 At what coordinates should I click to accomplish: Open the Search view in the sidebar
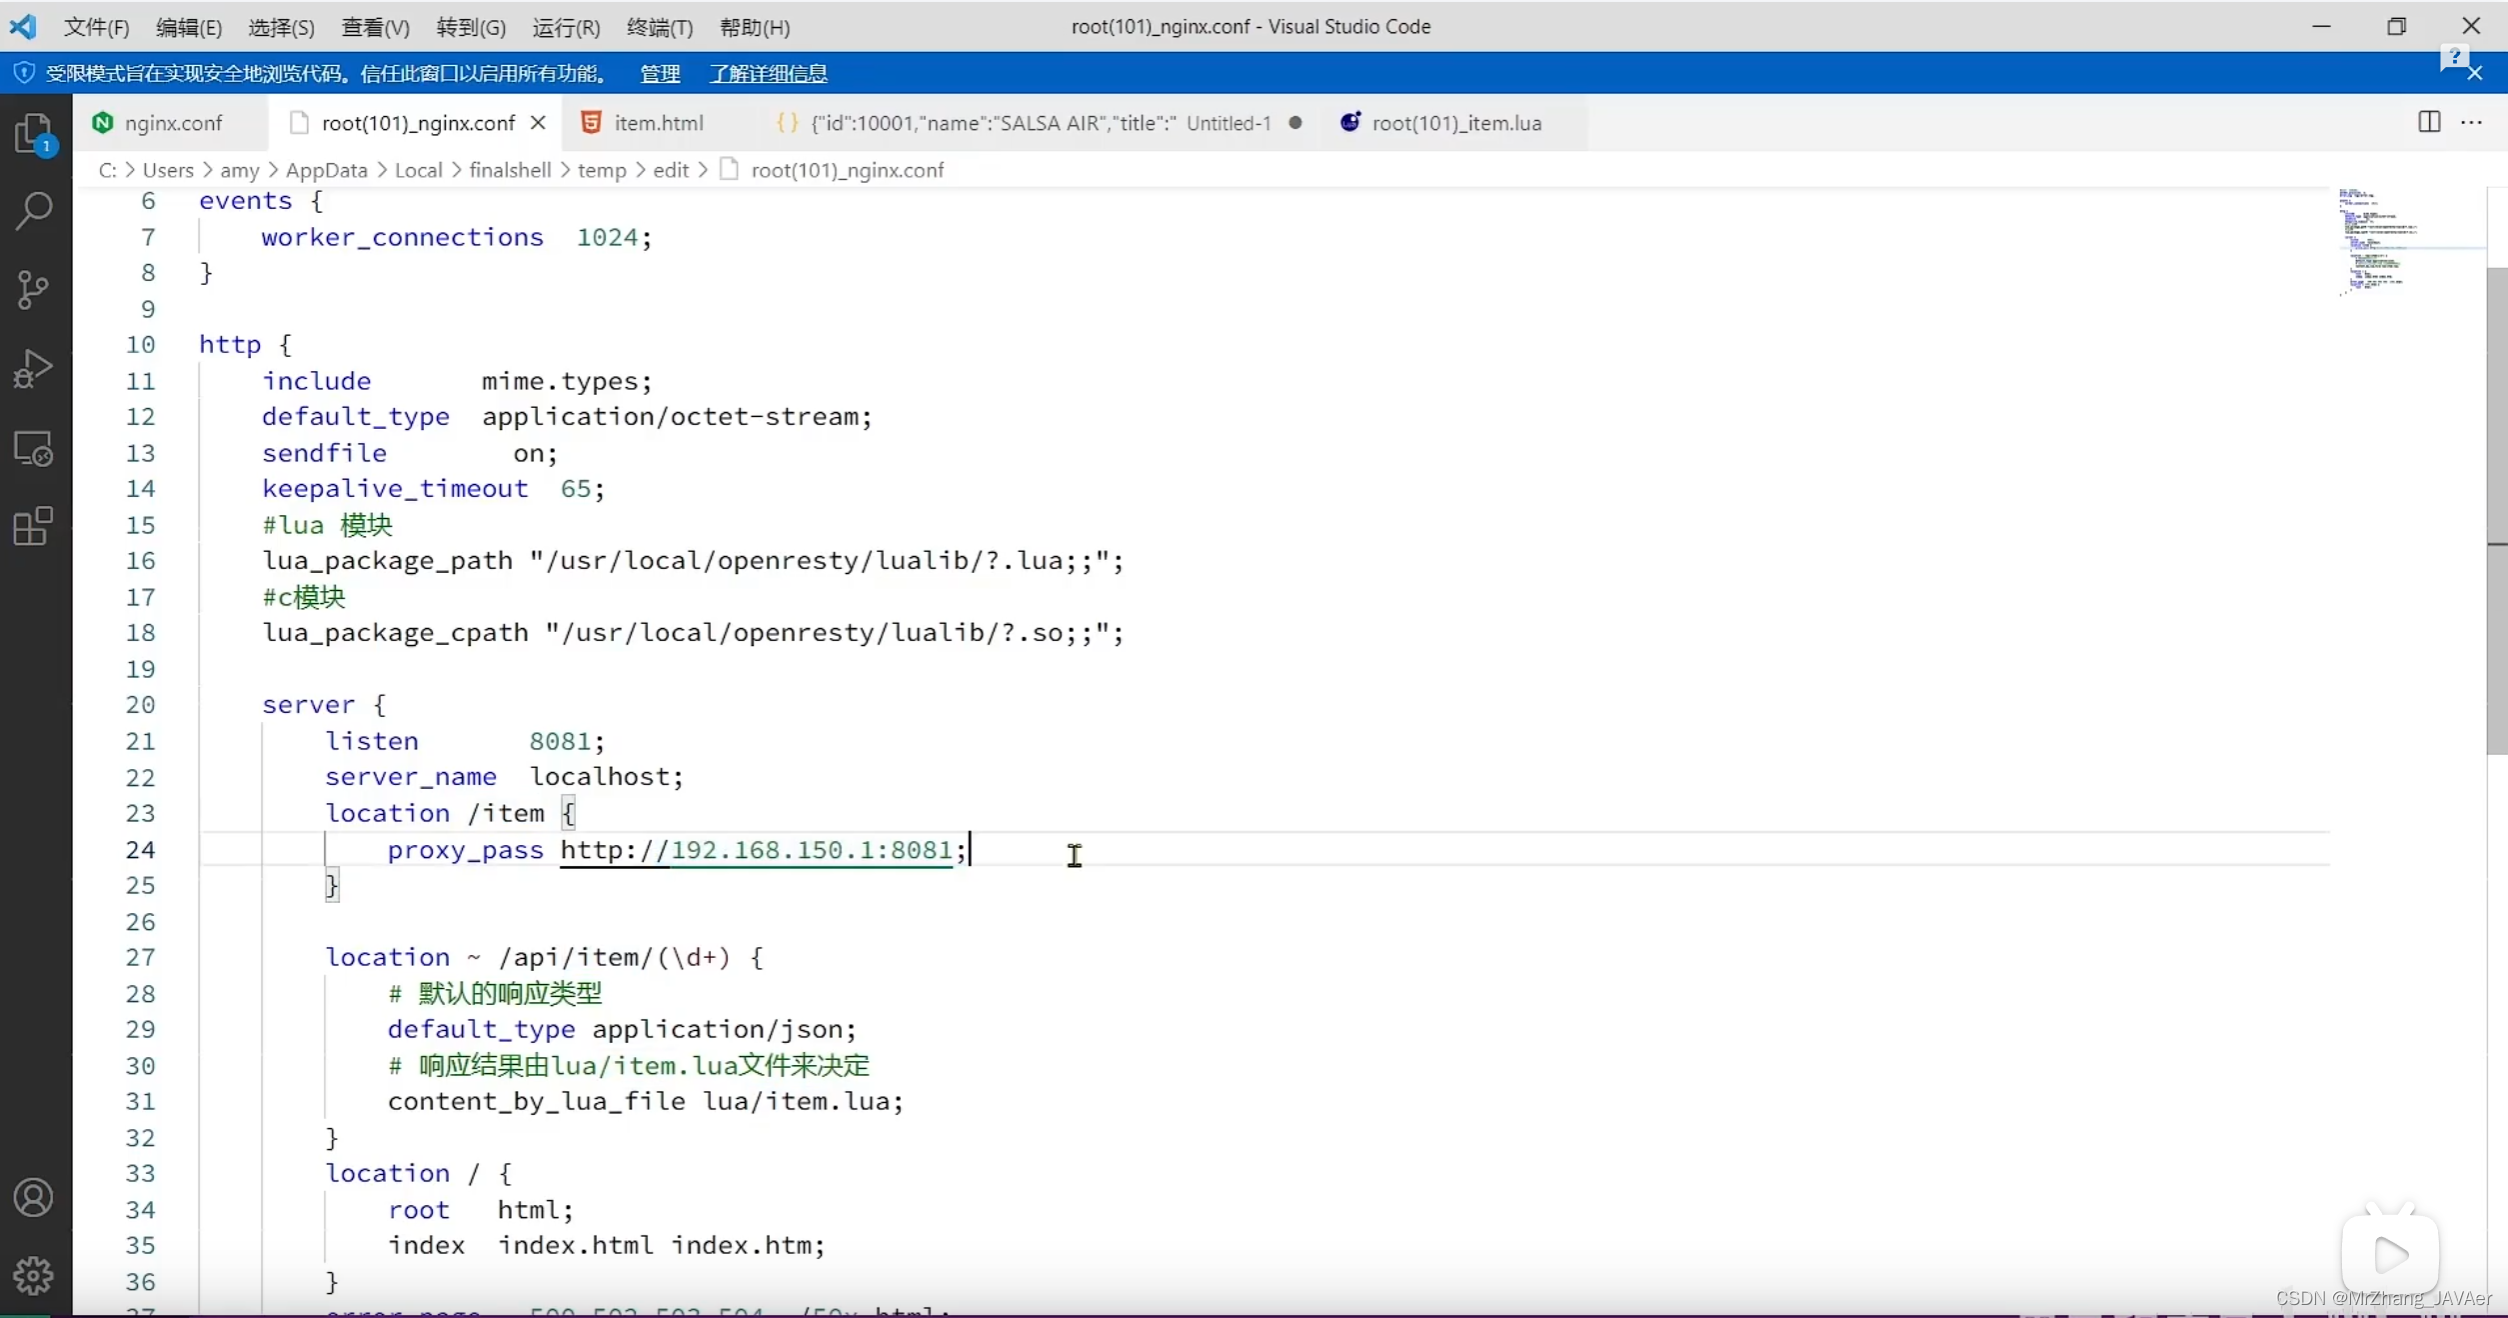point(34,210)
